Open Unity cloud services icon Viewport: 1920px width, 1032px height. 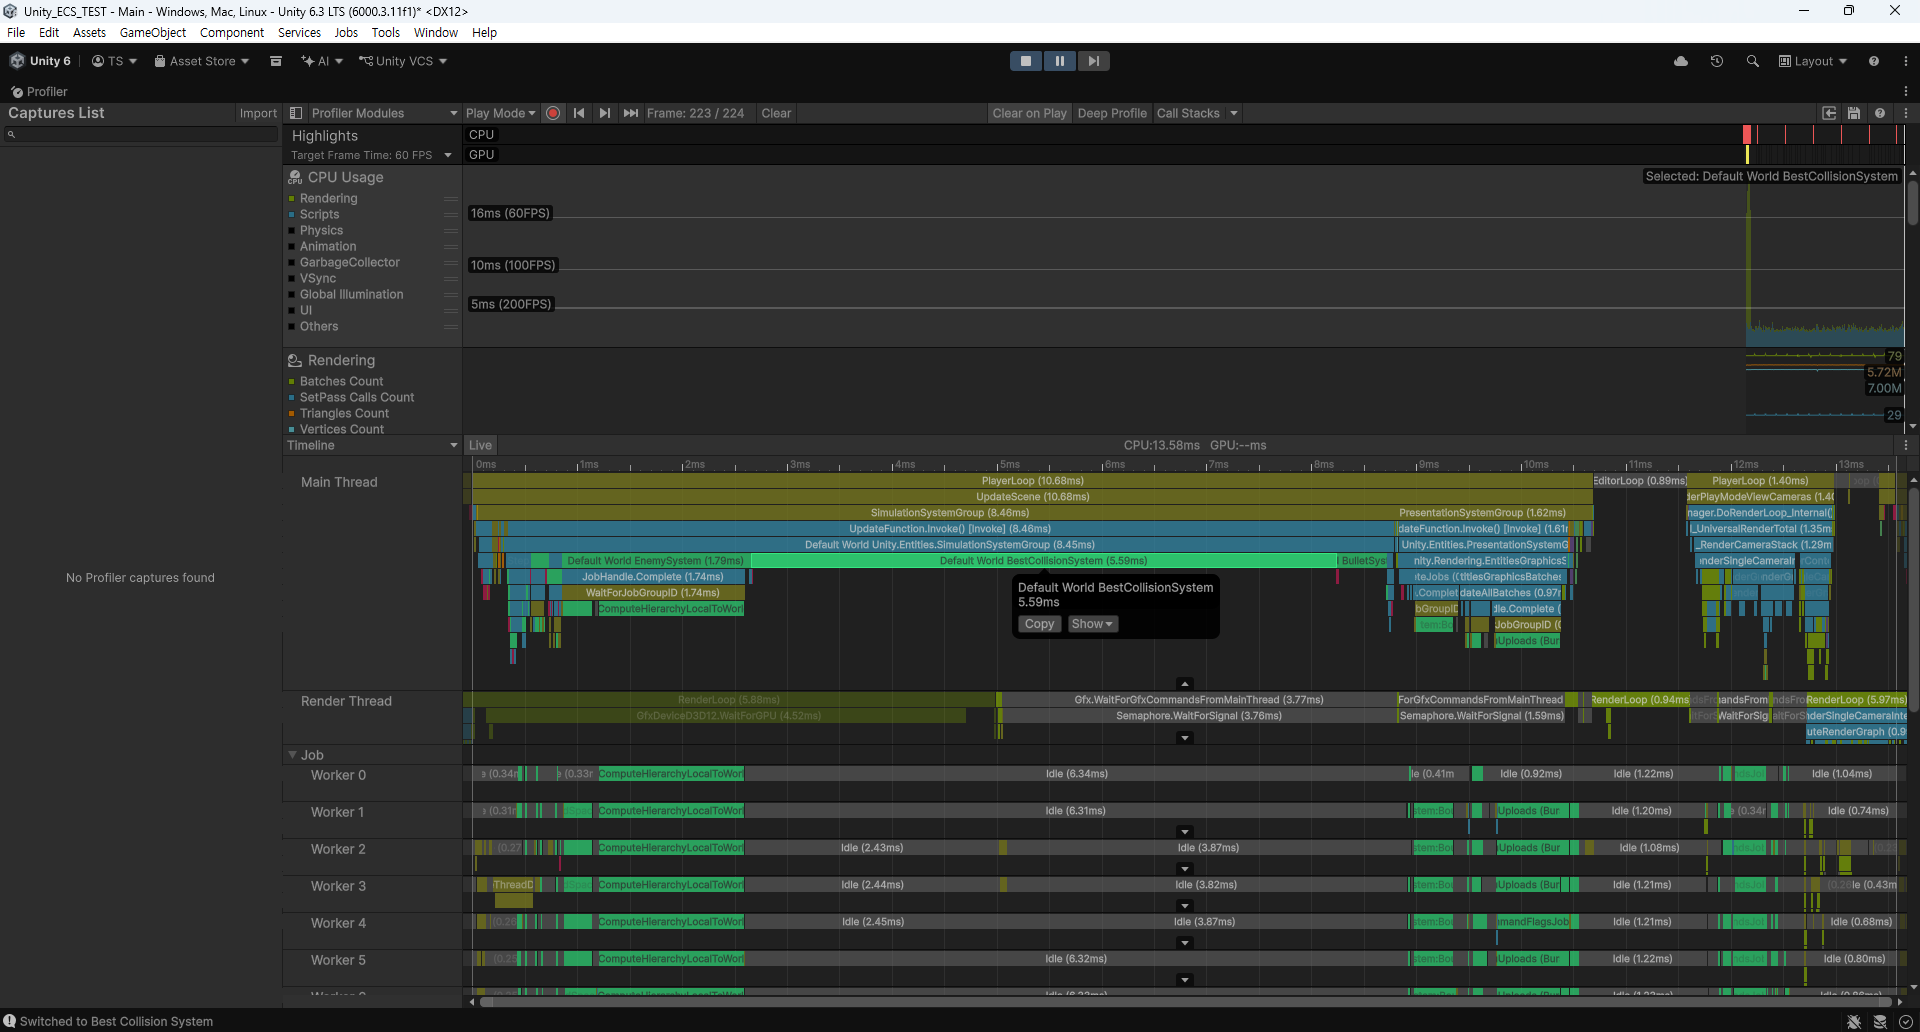coord(1681,61)
